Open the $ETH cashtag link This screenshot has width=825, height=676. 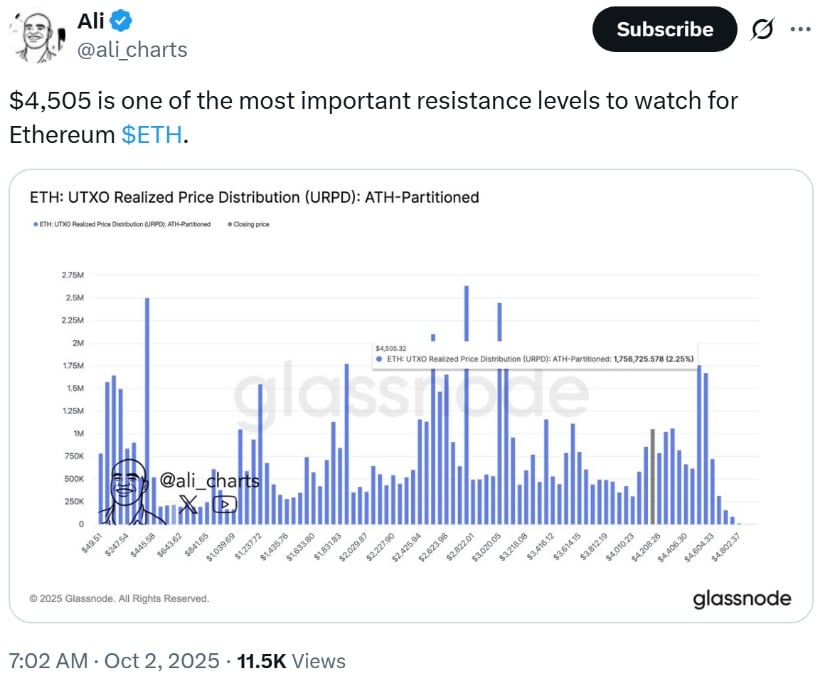pos(152,134)
